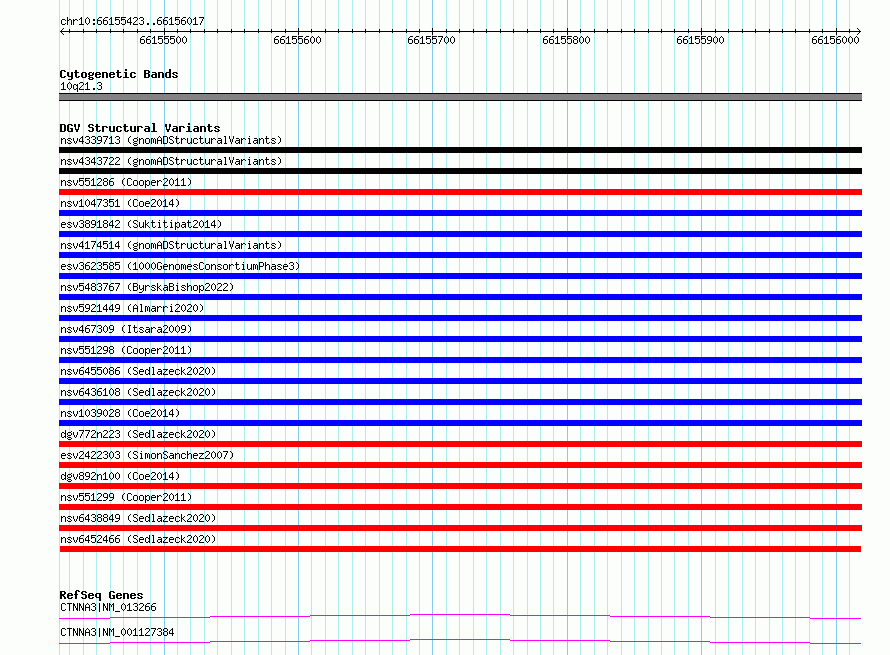Screen dimensions: 890x655
Task: Open the CTNNA3|NM_001127384 transcript label
Action: (x=117, y=632)
